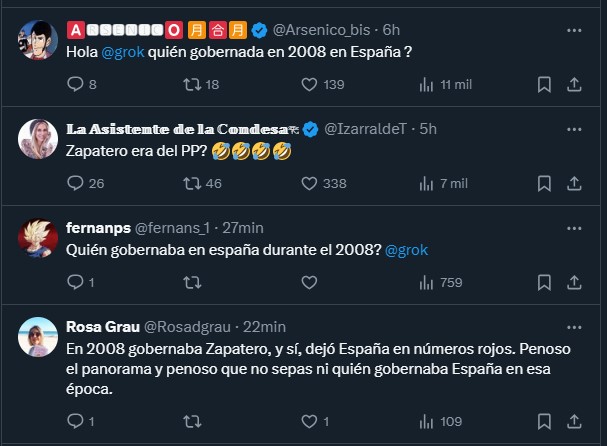Open the Rosa Grau profile name
Viewport: 607px width, 446px height.
(x=103, y=327)
